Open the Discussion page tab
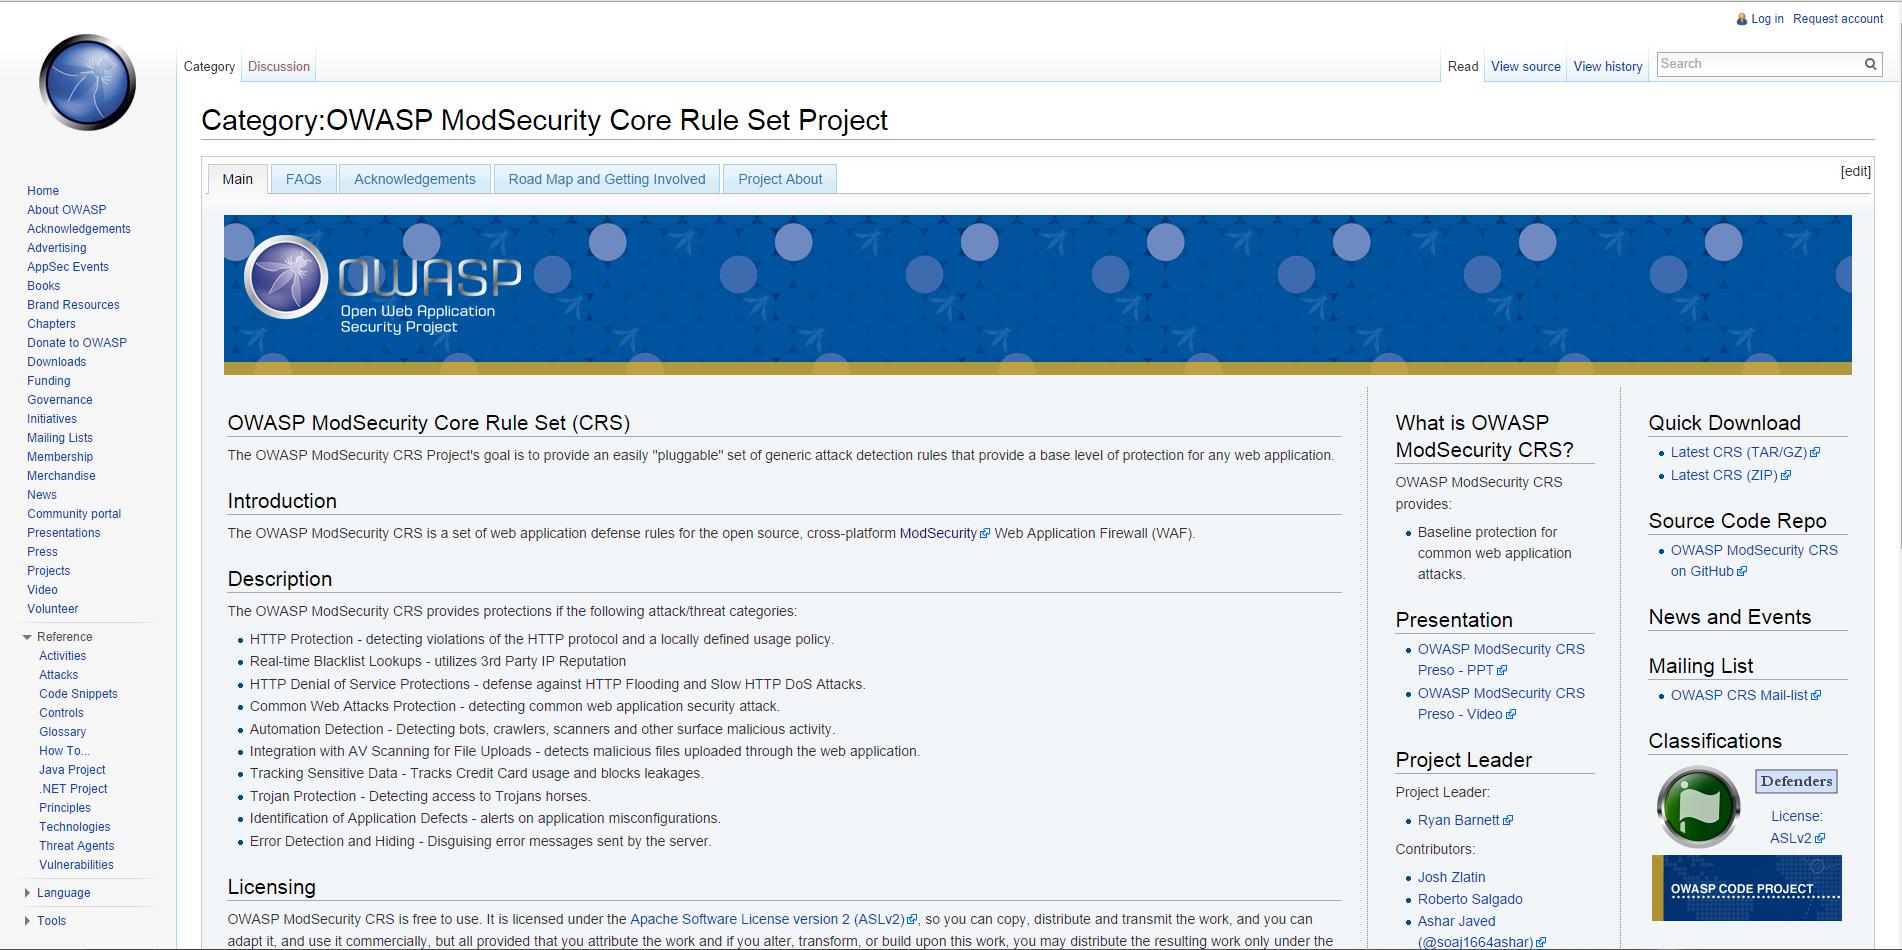The height and width of the screenshot is (950, 1902). click(x=279, y=66)
